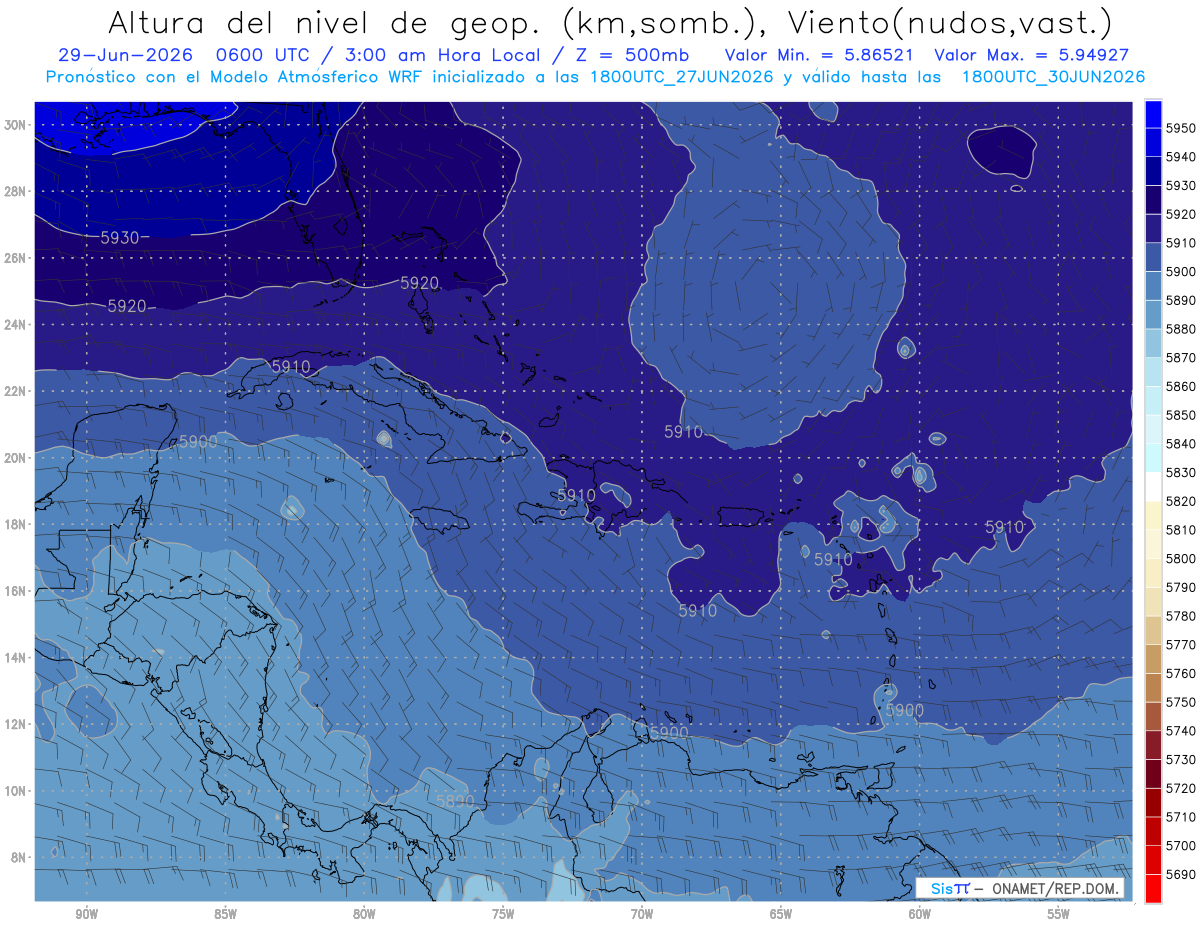
Task: Click the '5690' color scale label
Action: (x=1183, y=874)
